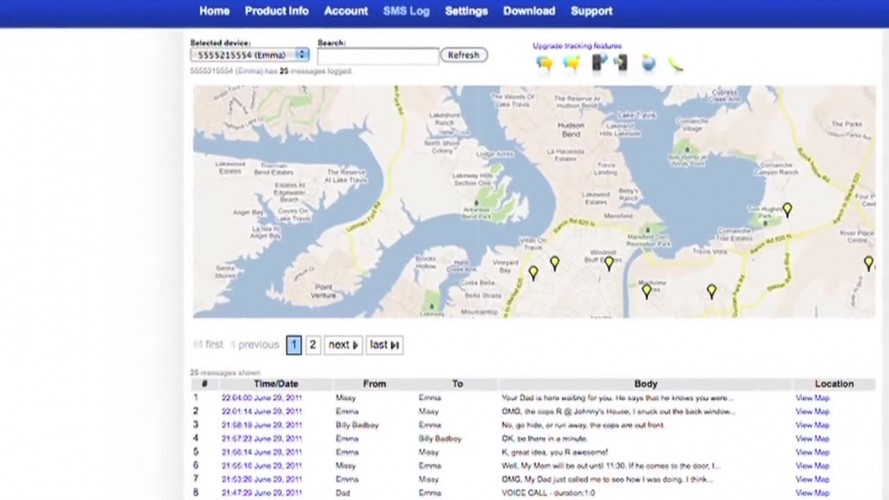Click 'VOICE CALL - duration:1:0' entry
889x500 pixels.
(548, 493)
